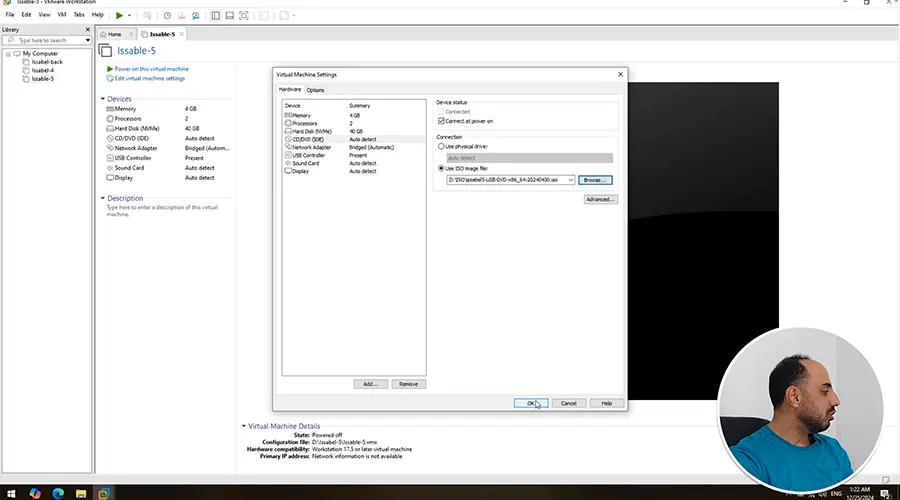Click Sound Card icon in Devices summary
Screen dimensions: 900x500
(x=110, y=168)
